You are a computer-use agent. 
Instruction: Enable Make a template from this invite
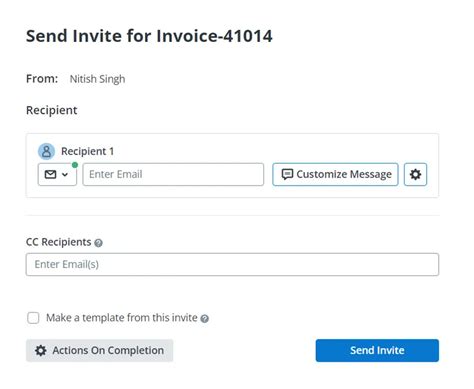tap(33, 318)
